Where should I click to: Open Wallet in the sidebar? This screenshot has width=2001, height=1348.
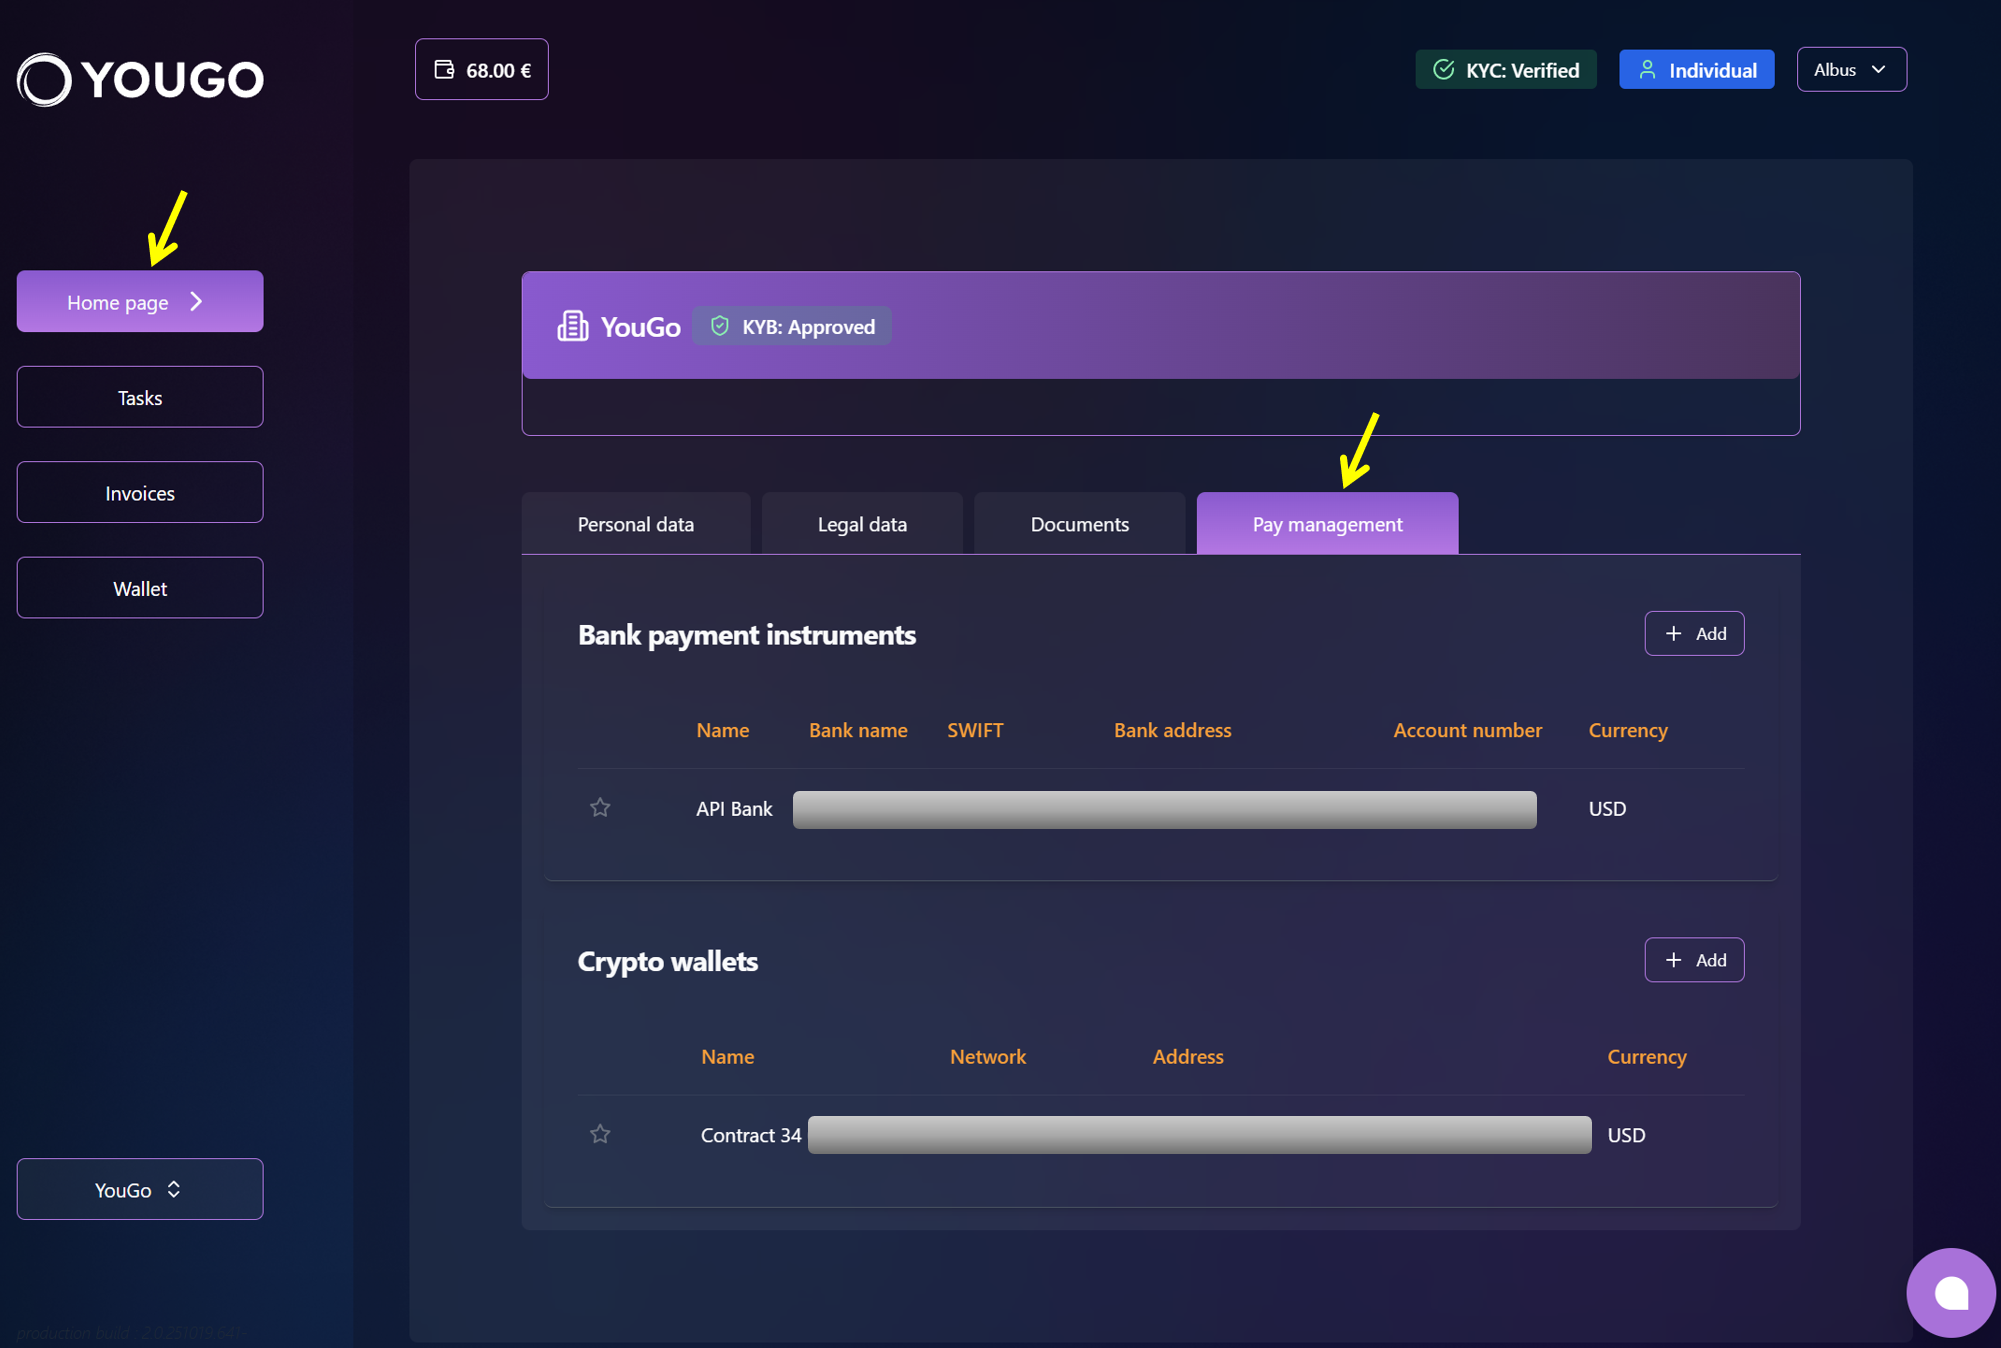tap(140, 588)
